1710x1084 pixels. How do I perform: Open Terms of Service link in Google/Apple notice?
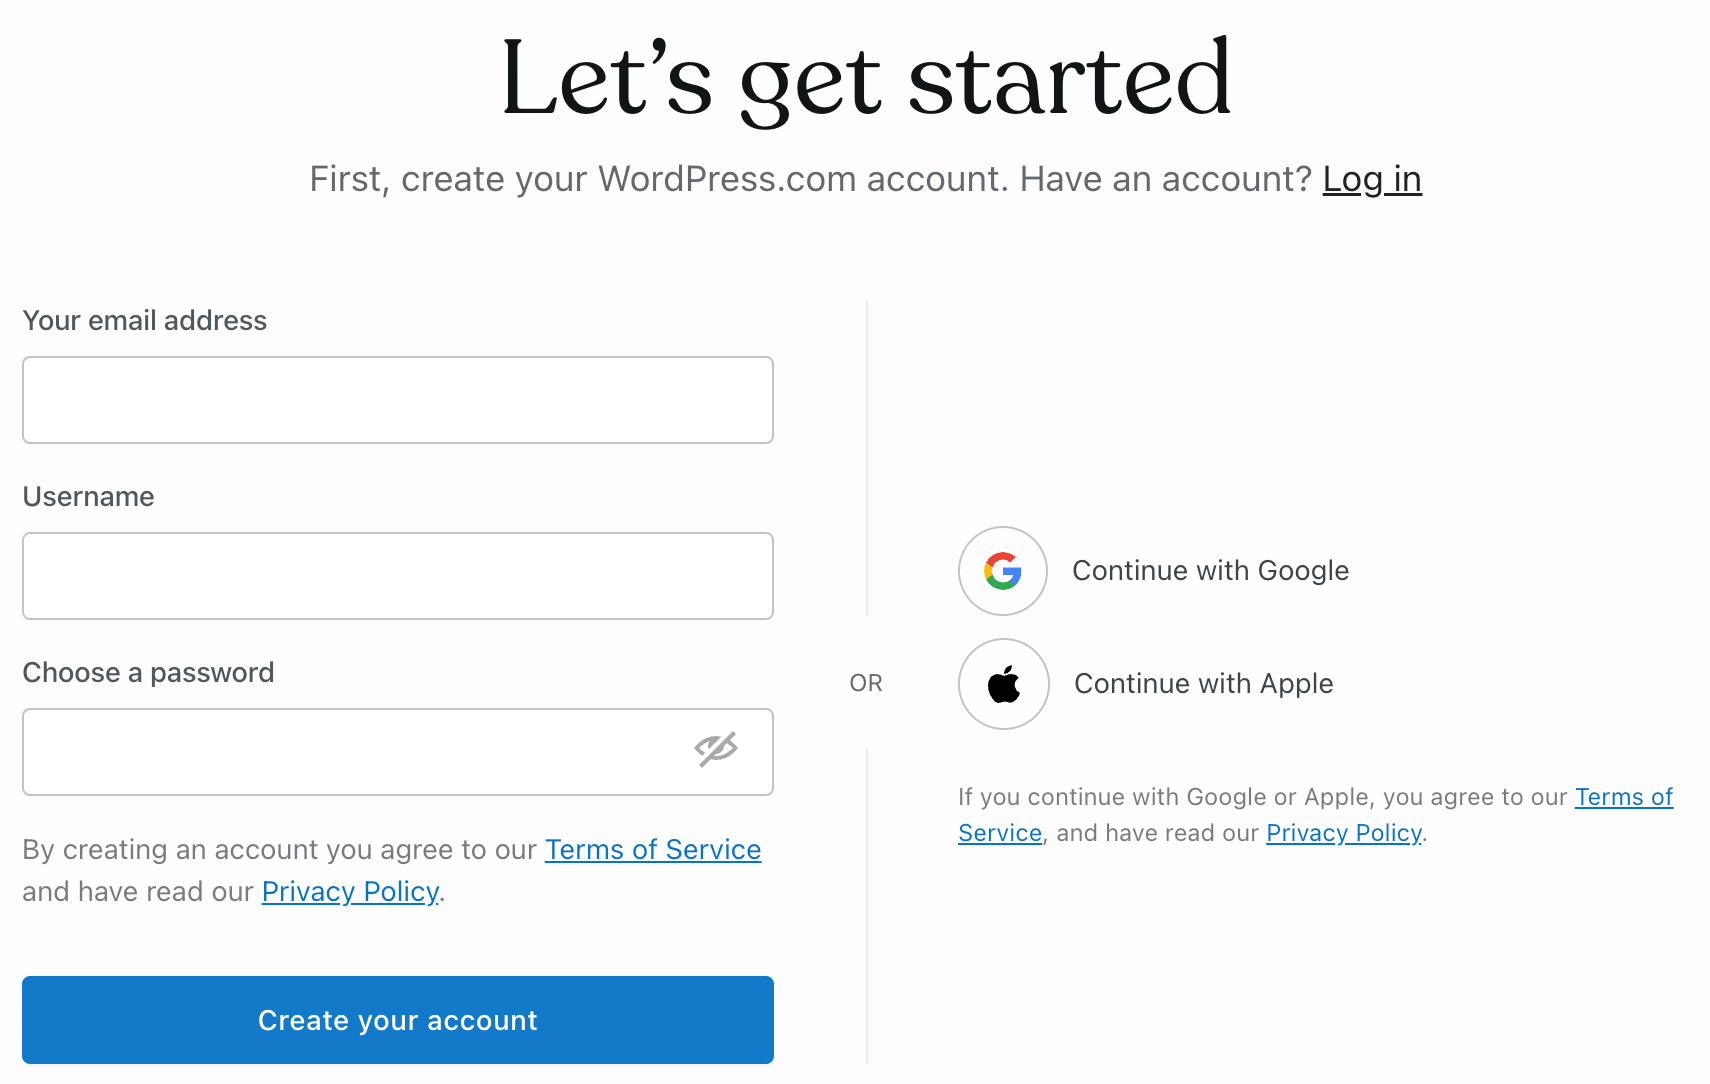point(1624,797)
